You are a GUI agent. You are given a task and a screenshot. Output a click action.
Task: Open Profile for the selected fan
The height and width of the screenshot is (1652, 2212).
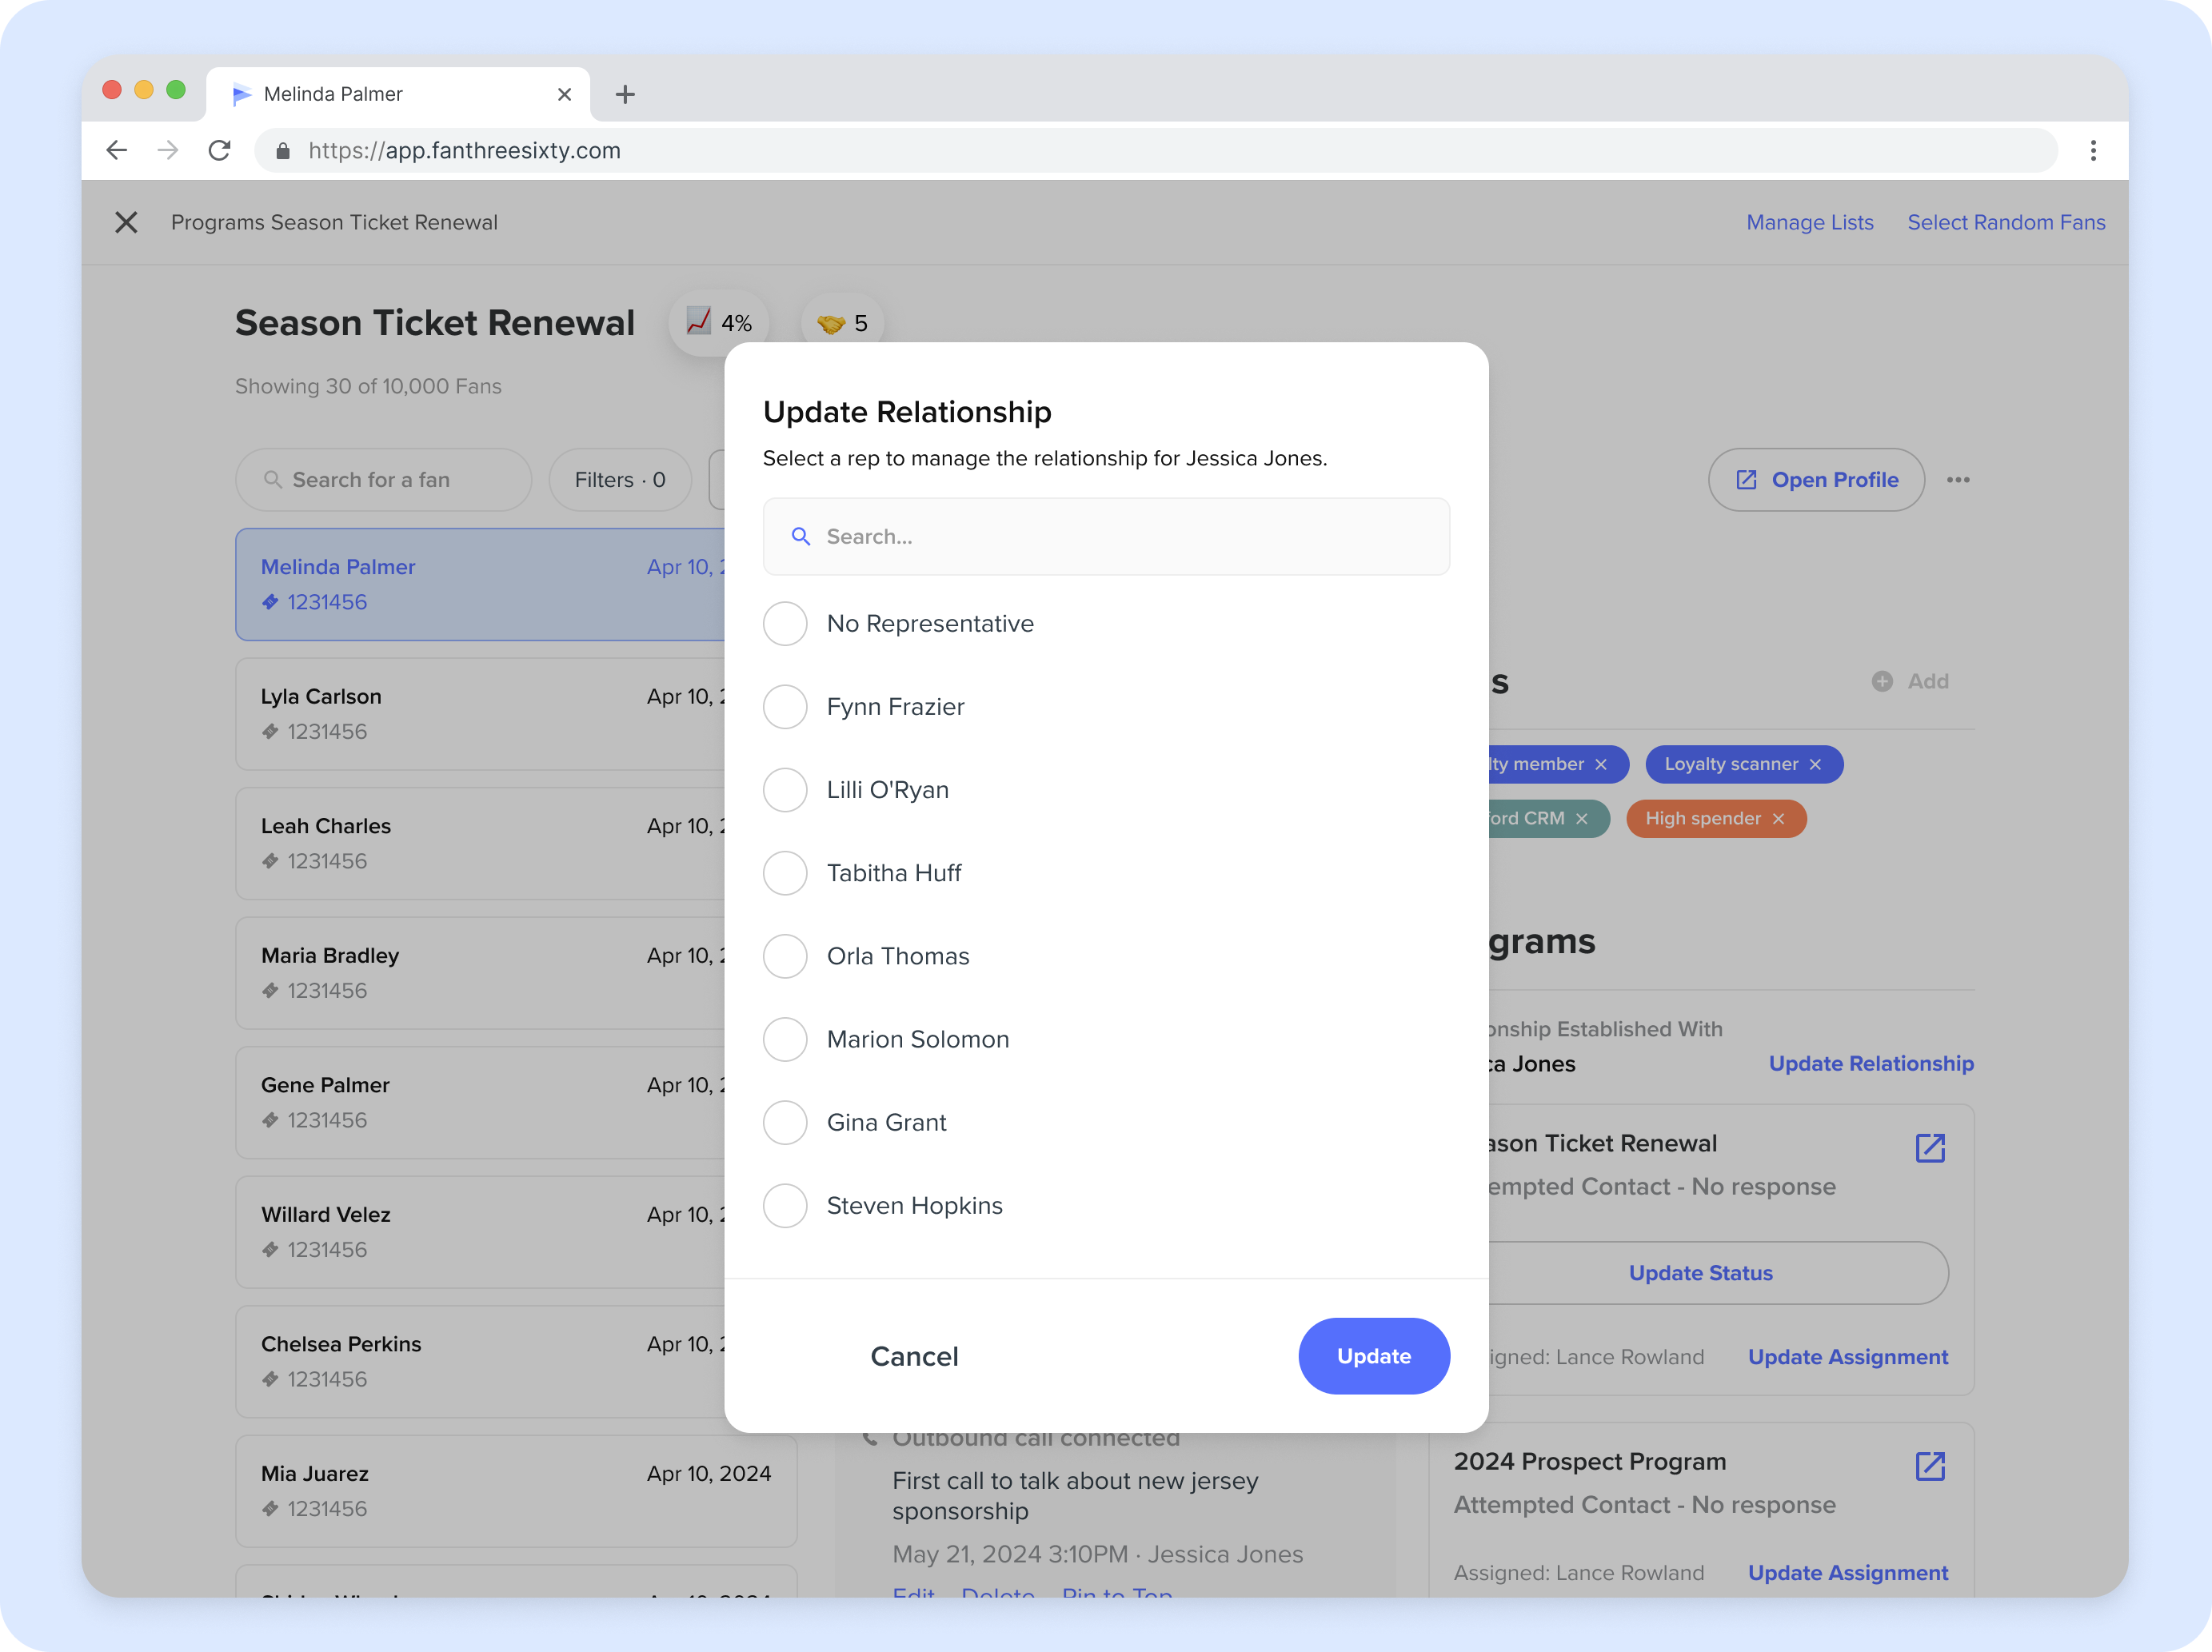pyautogui.click(x=1815, y=480)
